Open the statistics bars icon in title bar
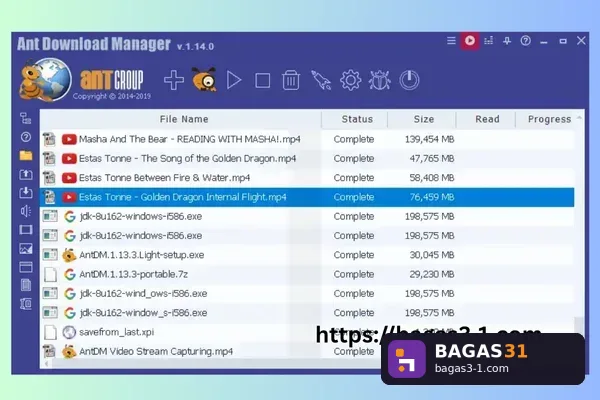 point(489,41)
